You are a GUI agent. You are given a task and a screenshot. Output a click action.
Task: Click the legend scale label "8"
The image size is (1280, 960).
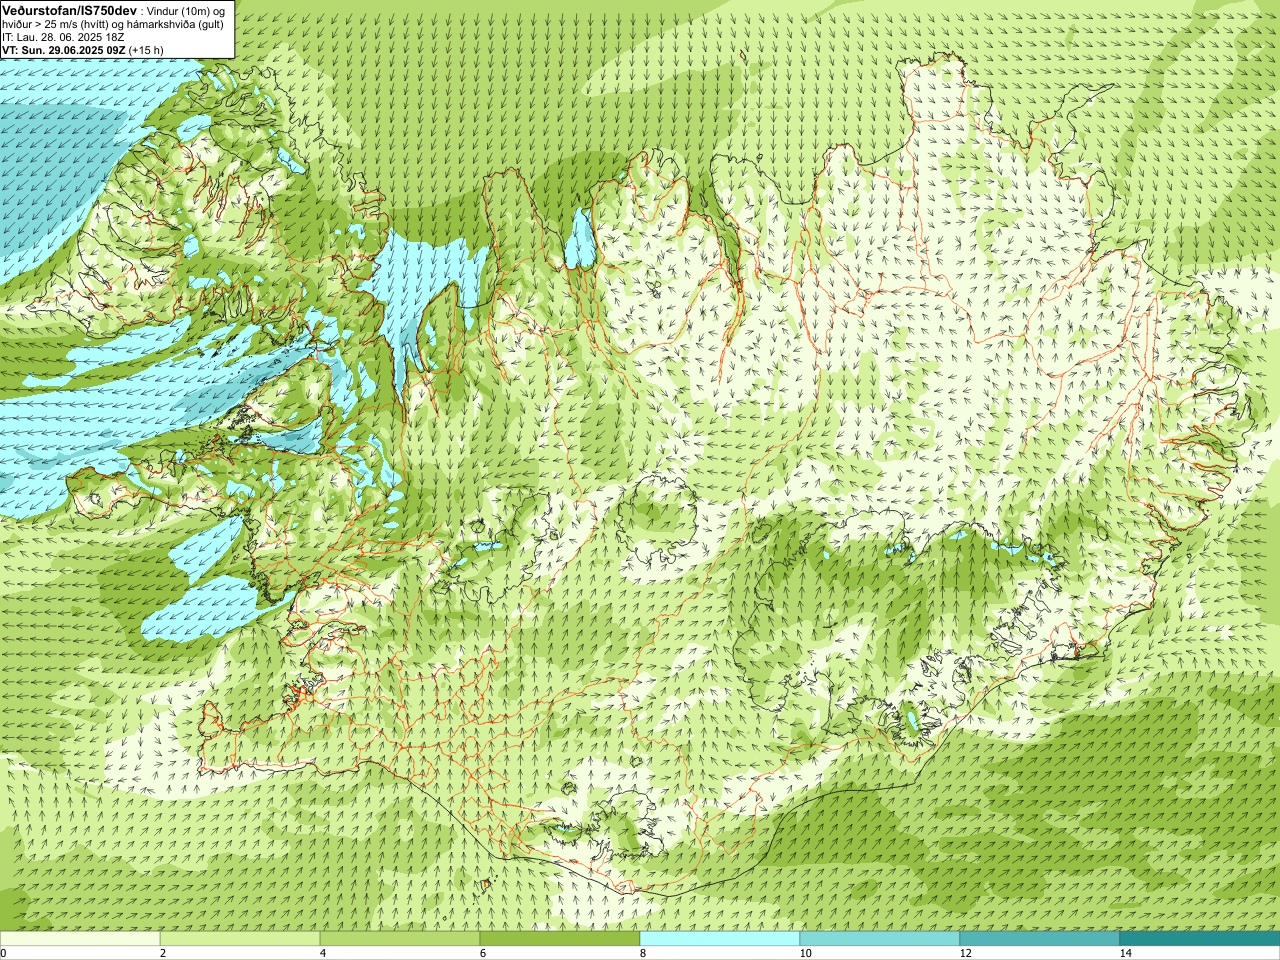pyautogui.click(x=643, y=953)
